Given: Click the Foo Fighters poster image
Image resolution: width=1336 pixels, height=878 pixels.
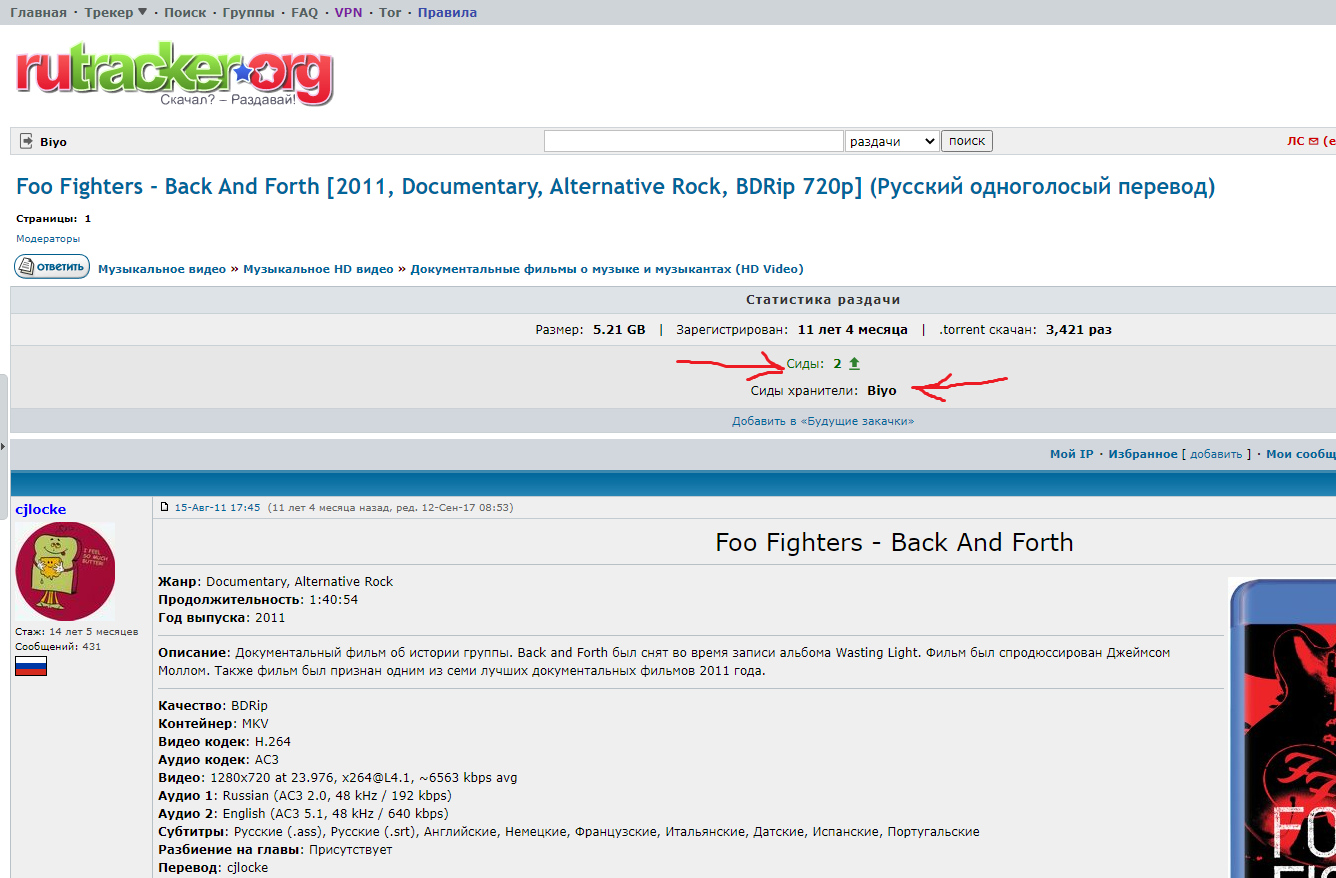Looking at the screenshot, I should [x=1282, y=728].
